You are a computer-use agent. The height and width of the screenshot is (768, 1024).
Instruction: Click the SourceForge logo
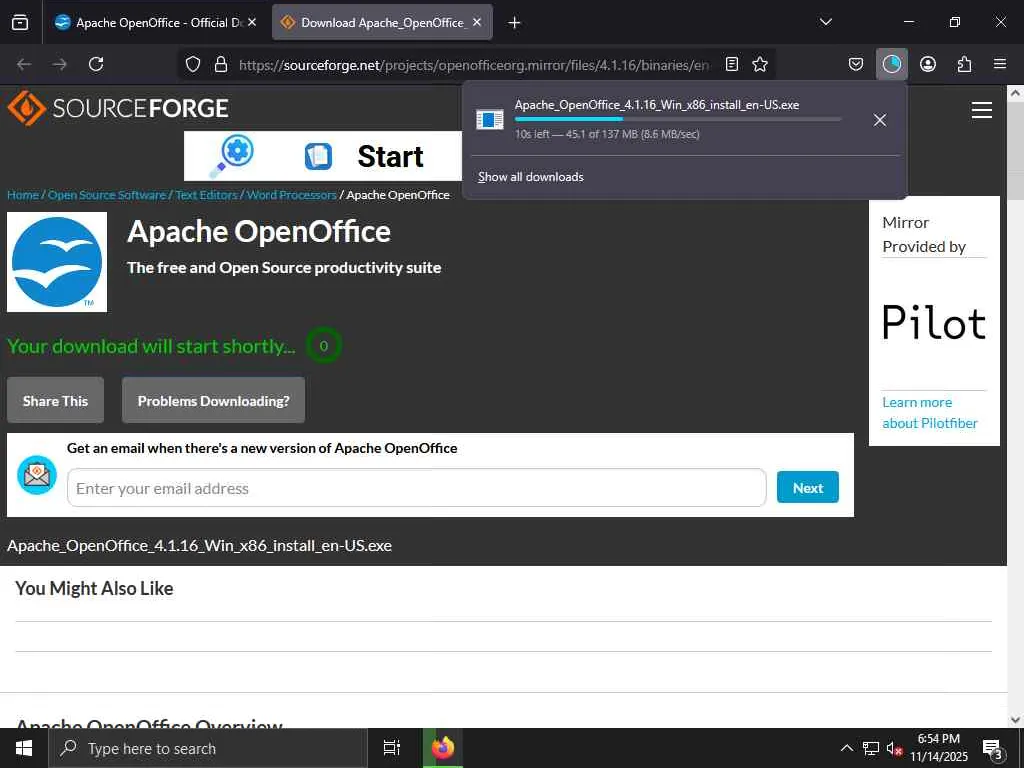point(118,108)
